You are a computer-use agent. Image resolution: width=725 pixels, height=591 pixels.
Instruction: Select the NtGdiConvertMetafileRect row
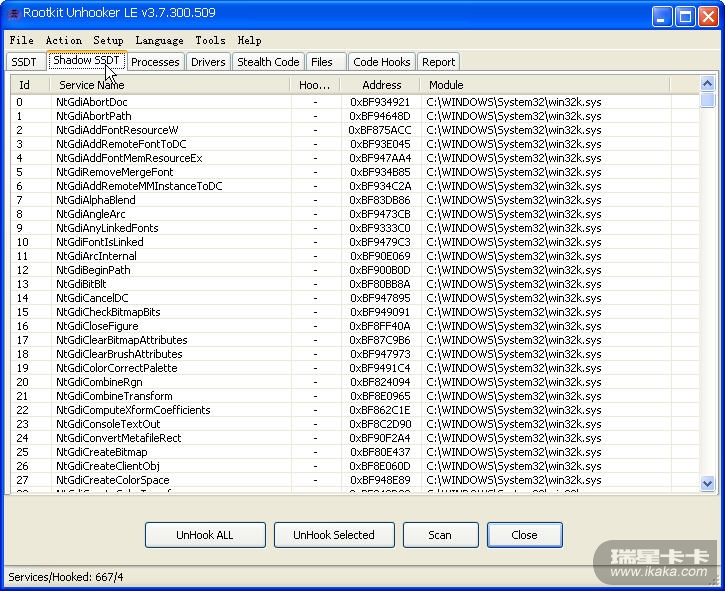pyautogui.click(x=355, y=438)
